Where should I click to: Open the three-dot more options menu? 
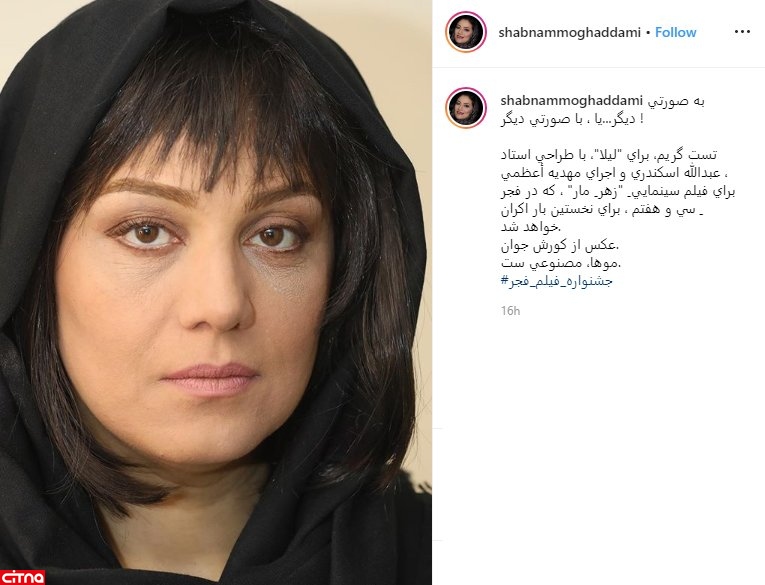click(742, 32)
